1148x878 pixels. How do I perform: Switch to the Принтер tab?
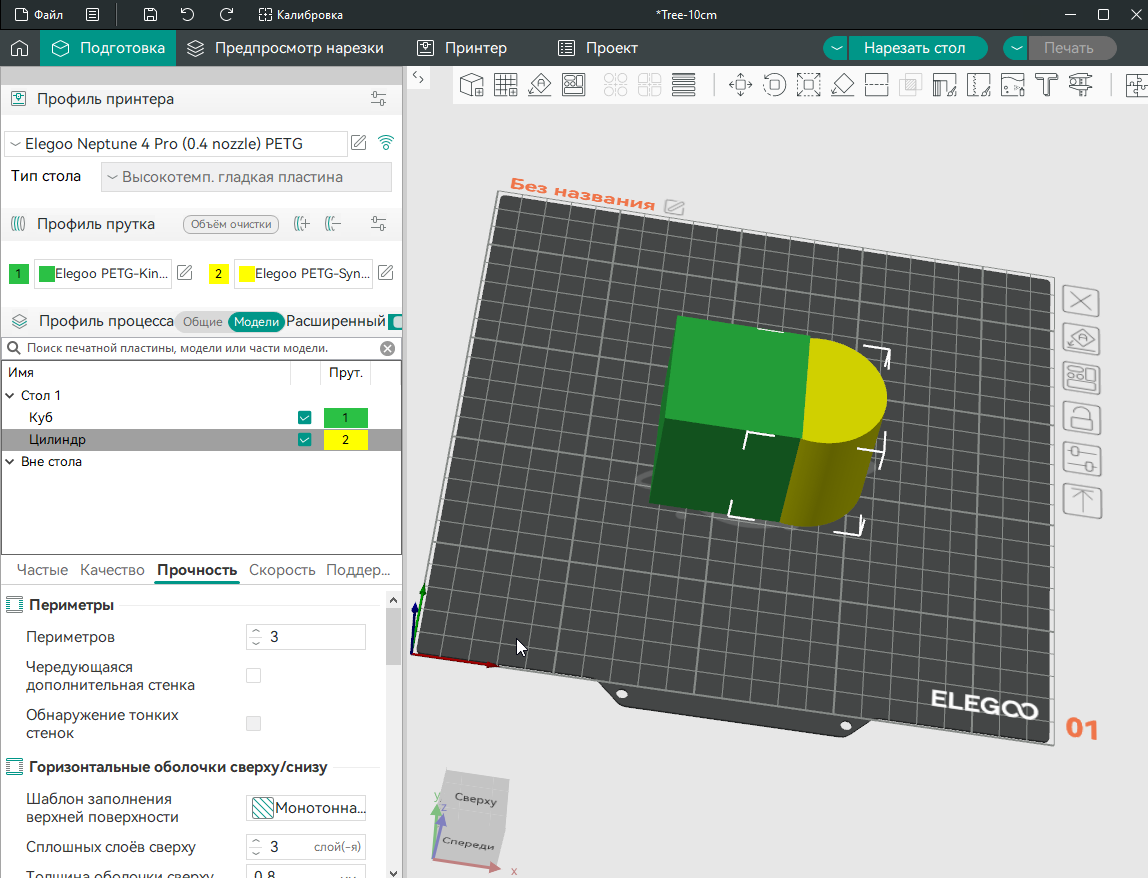tap(462, 48)
